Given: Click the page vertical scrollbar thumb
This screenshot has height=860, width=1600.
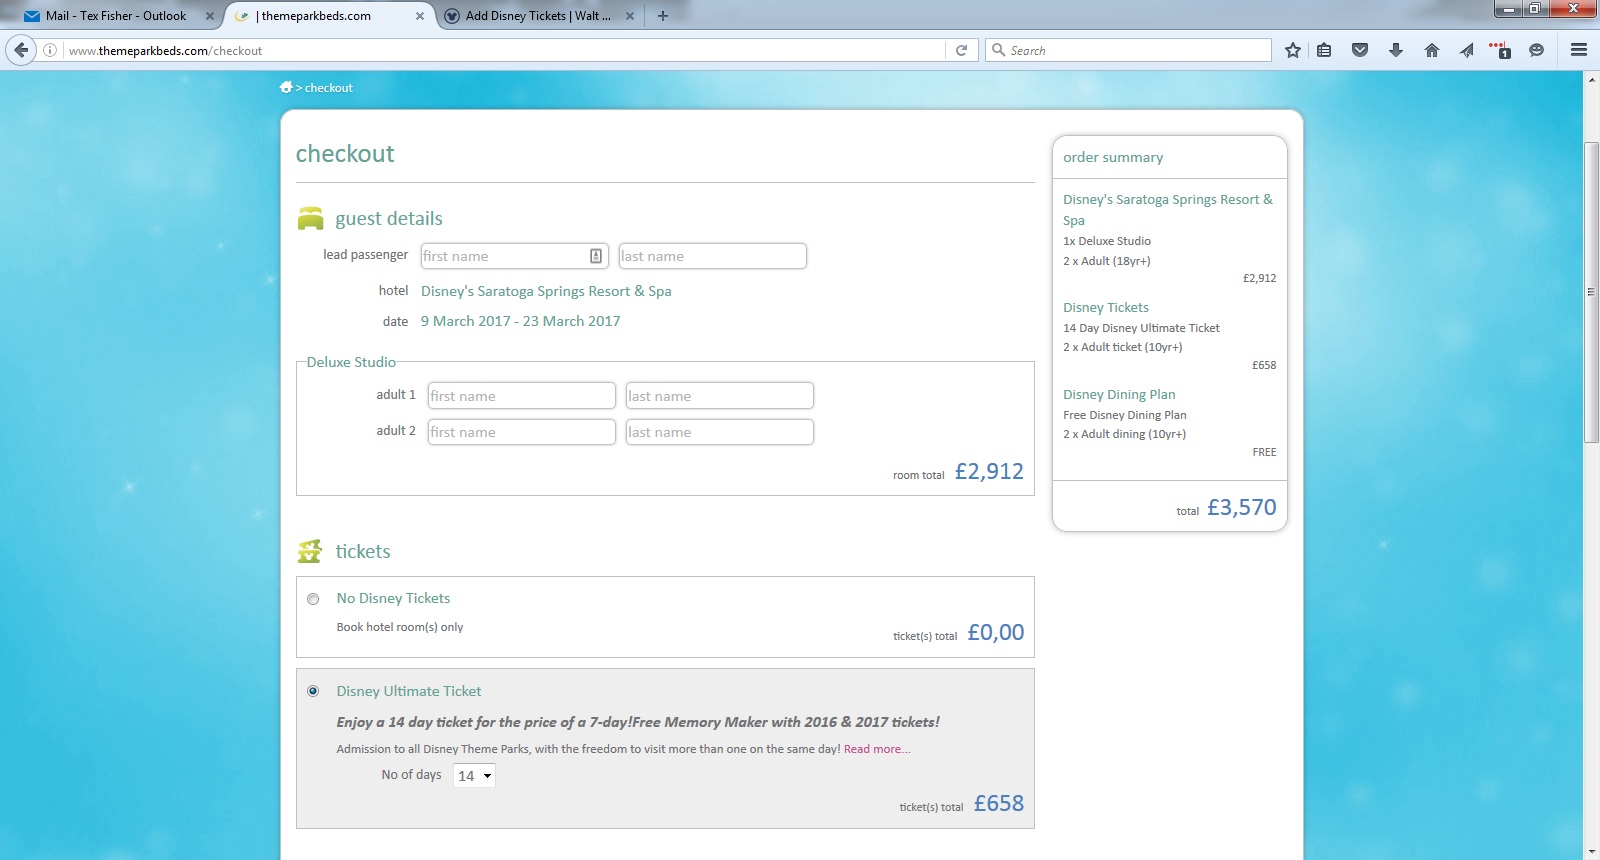Looking at the screenshot, I should point(1591,292).
